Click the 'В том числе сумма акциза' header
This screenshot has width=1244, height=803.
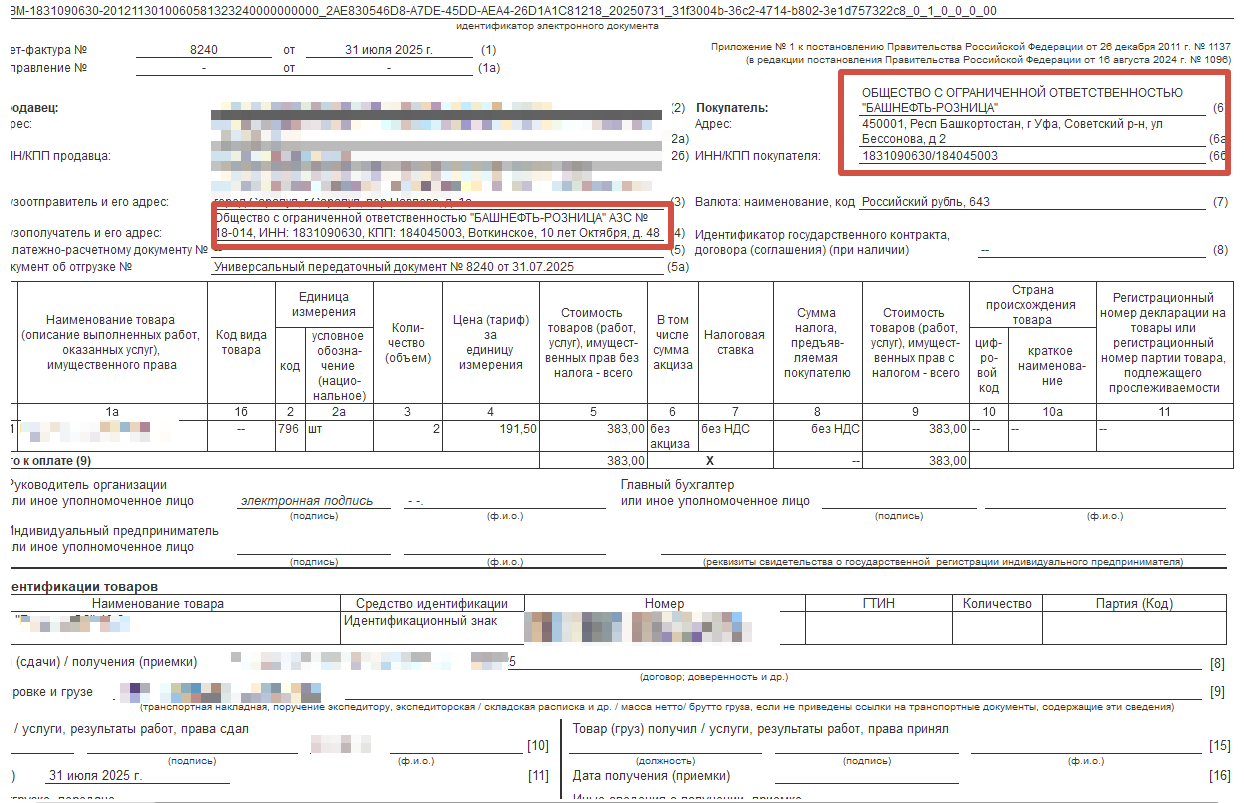pos(673,342)
